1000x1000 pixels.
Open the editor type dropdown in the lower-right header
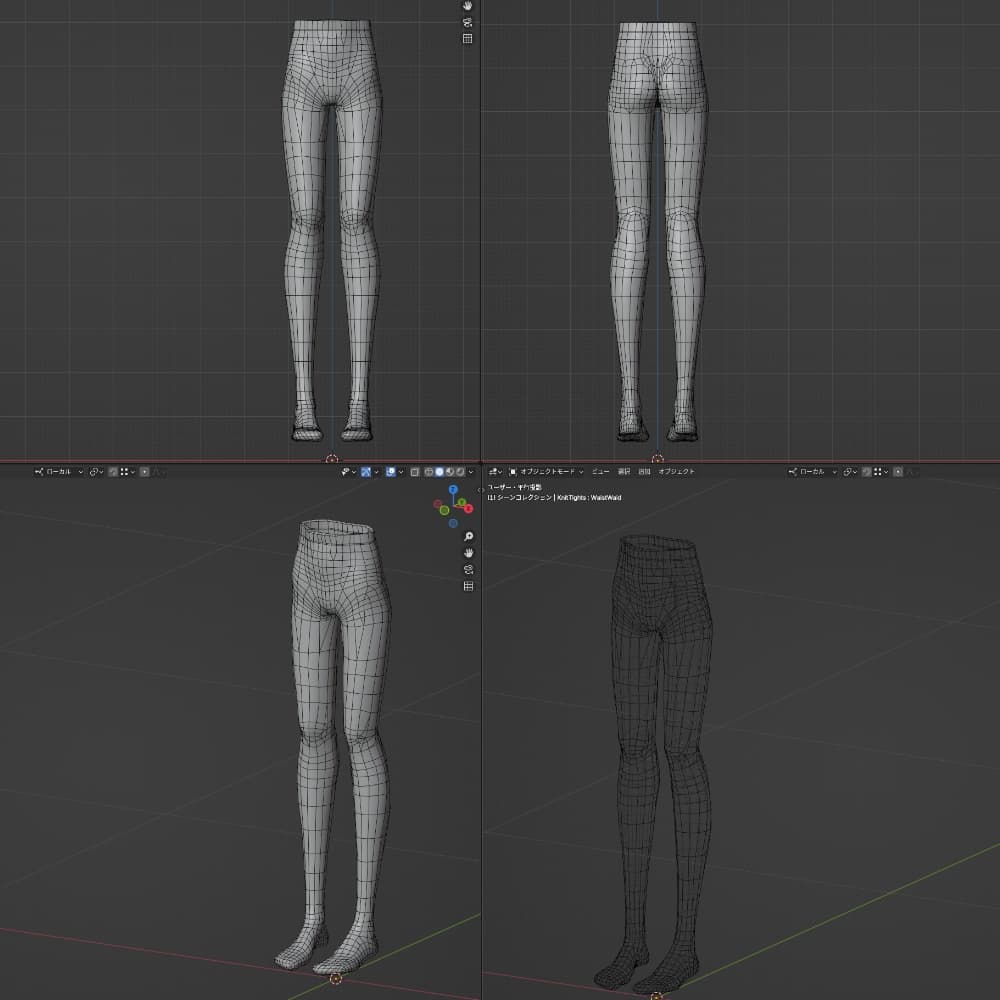[495, 472]
